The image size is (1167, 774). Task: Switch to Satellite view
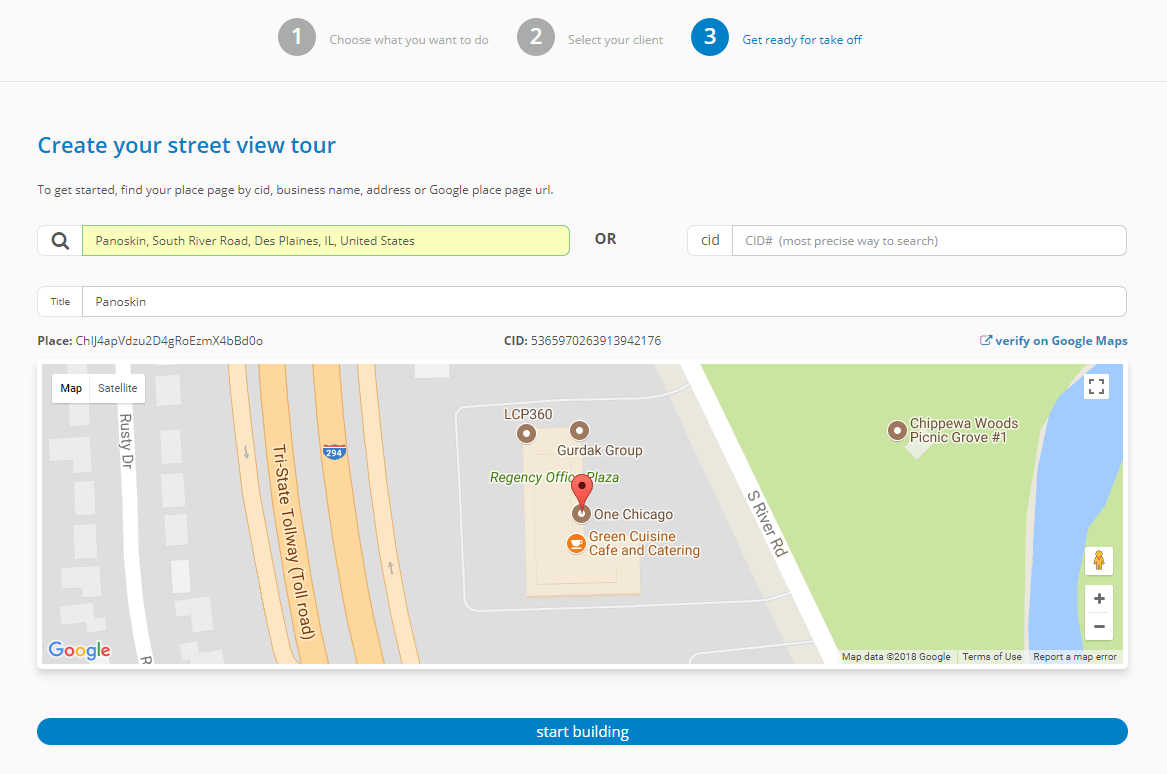(x=117, y=388)
